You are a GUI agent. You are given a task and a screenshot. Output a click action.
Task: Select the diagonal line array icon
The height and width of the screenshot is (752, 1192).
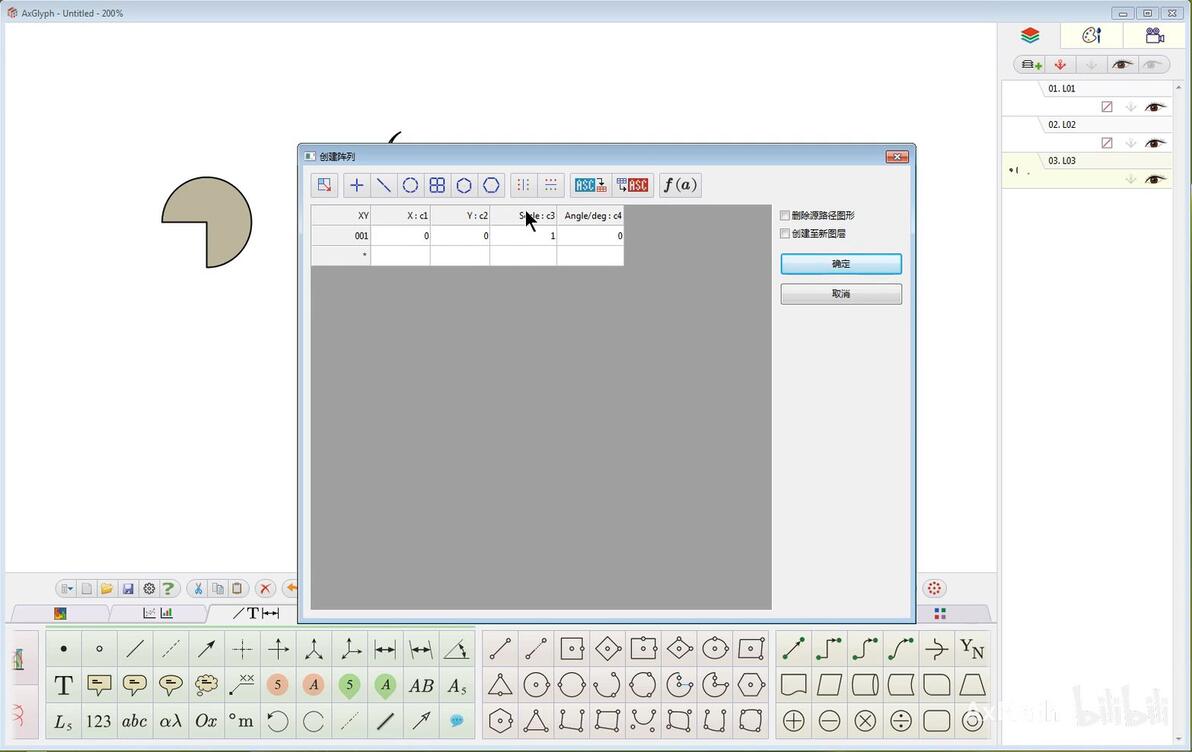coord(383,185)
